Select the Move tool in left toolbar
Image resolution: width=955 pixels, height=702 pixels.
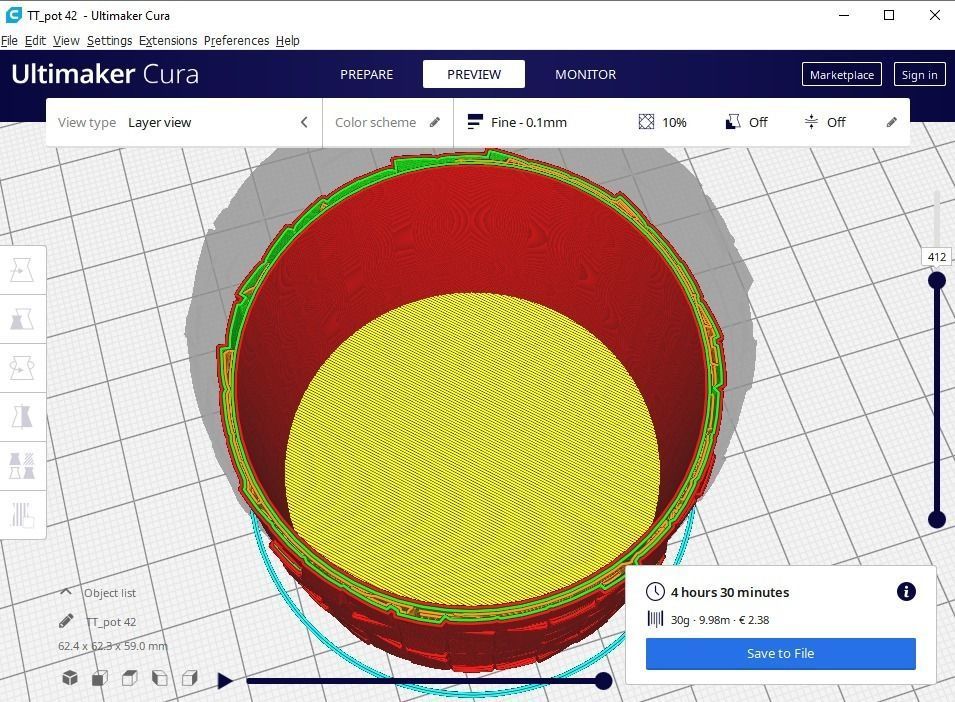pos(23,270)
